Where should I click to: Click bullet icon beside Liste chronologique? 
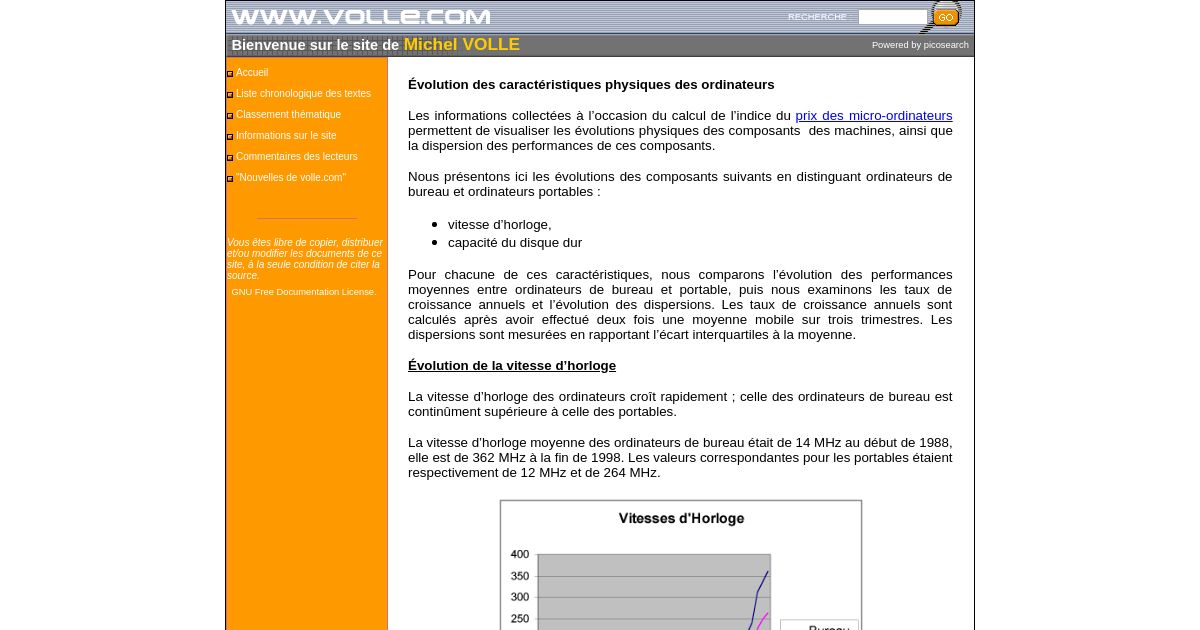tap(230, 95)
